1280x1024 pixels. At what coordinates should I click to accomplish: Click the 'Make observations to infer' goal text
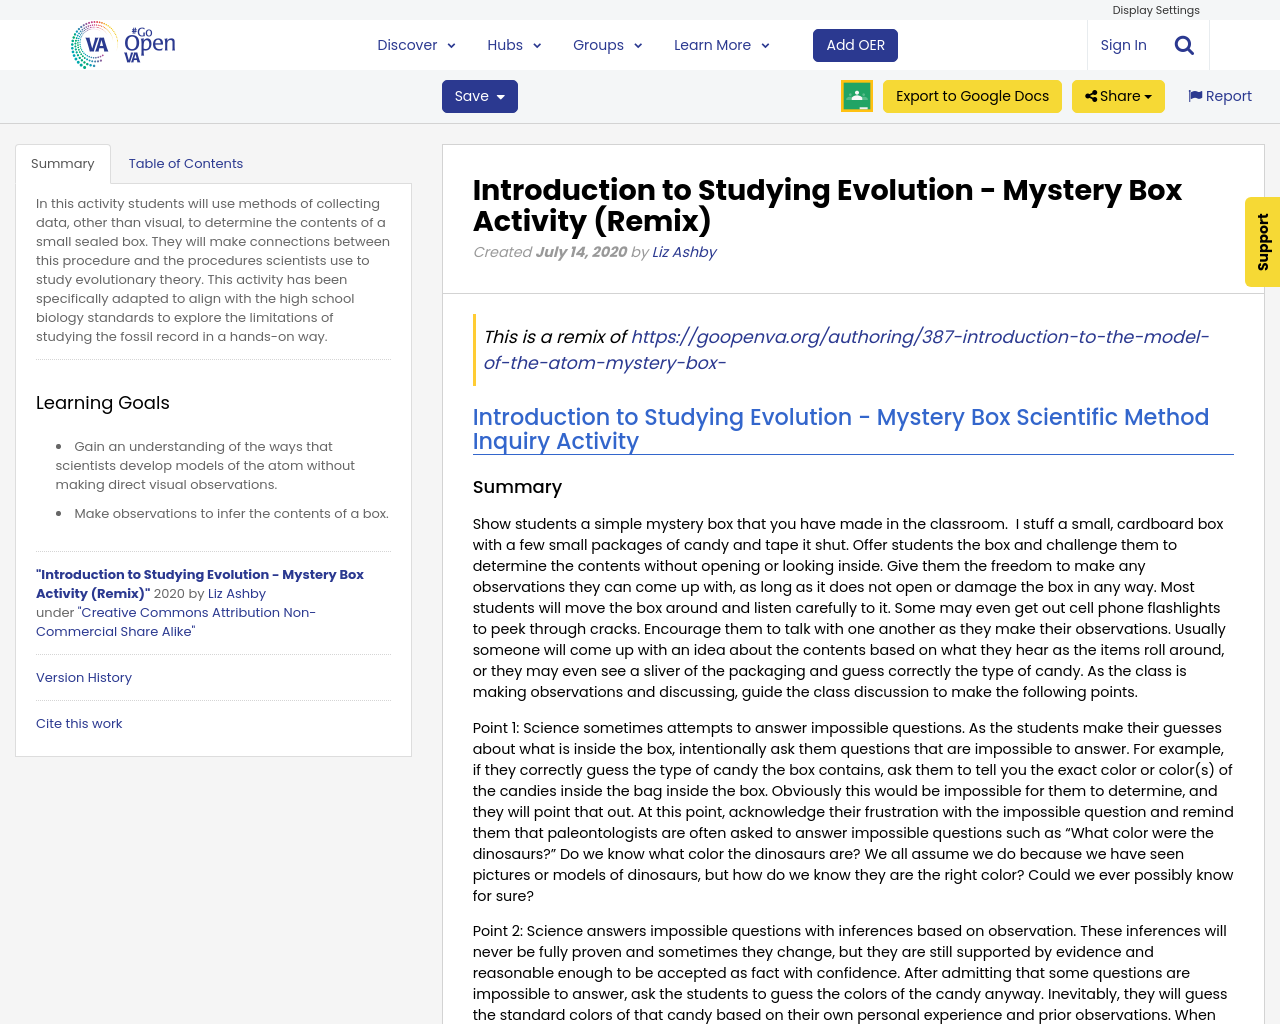pyautogui.click(x=231, y=514)
